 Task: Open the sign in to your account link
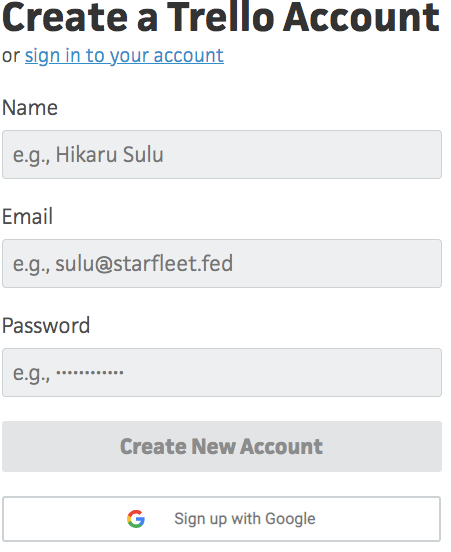[x=124, y=56]
